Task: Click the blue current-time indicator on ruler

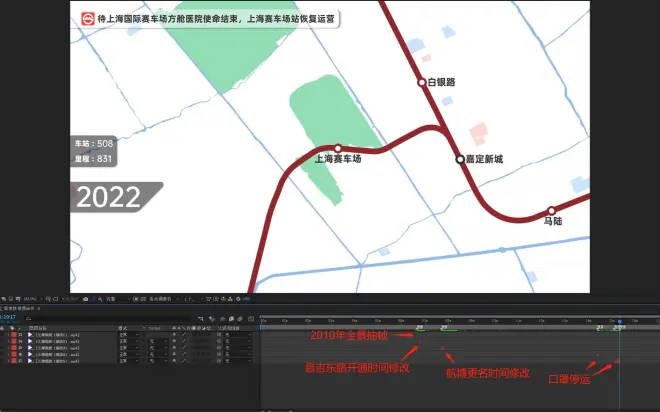Action: pyautogui.click(x=619, y=321)
